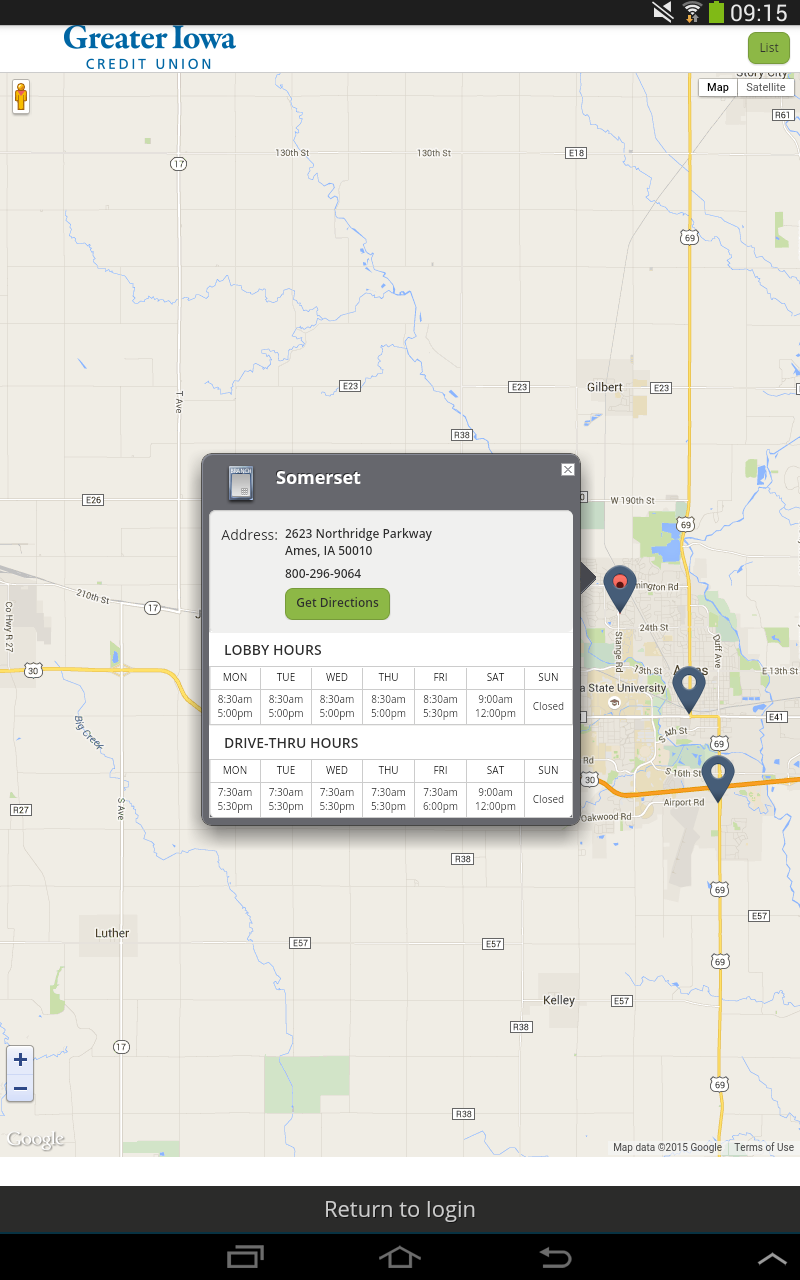
Task: Open the Android recent apps button
Action: coord(245,1257)
